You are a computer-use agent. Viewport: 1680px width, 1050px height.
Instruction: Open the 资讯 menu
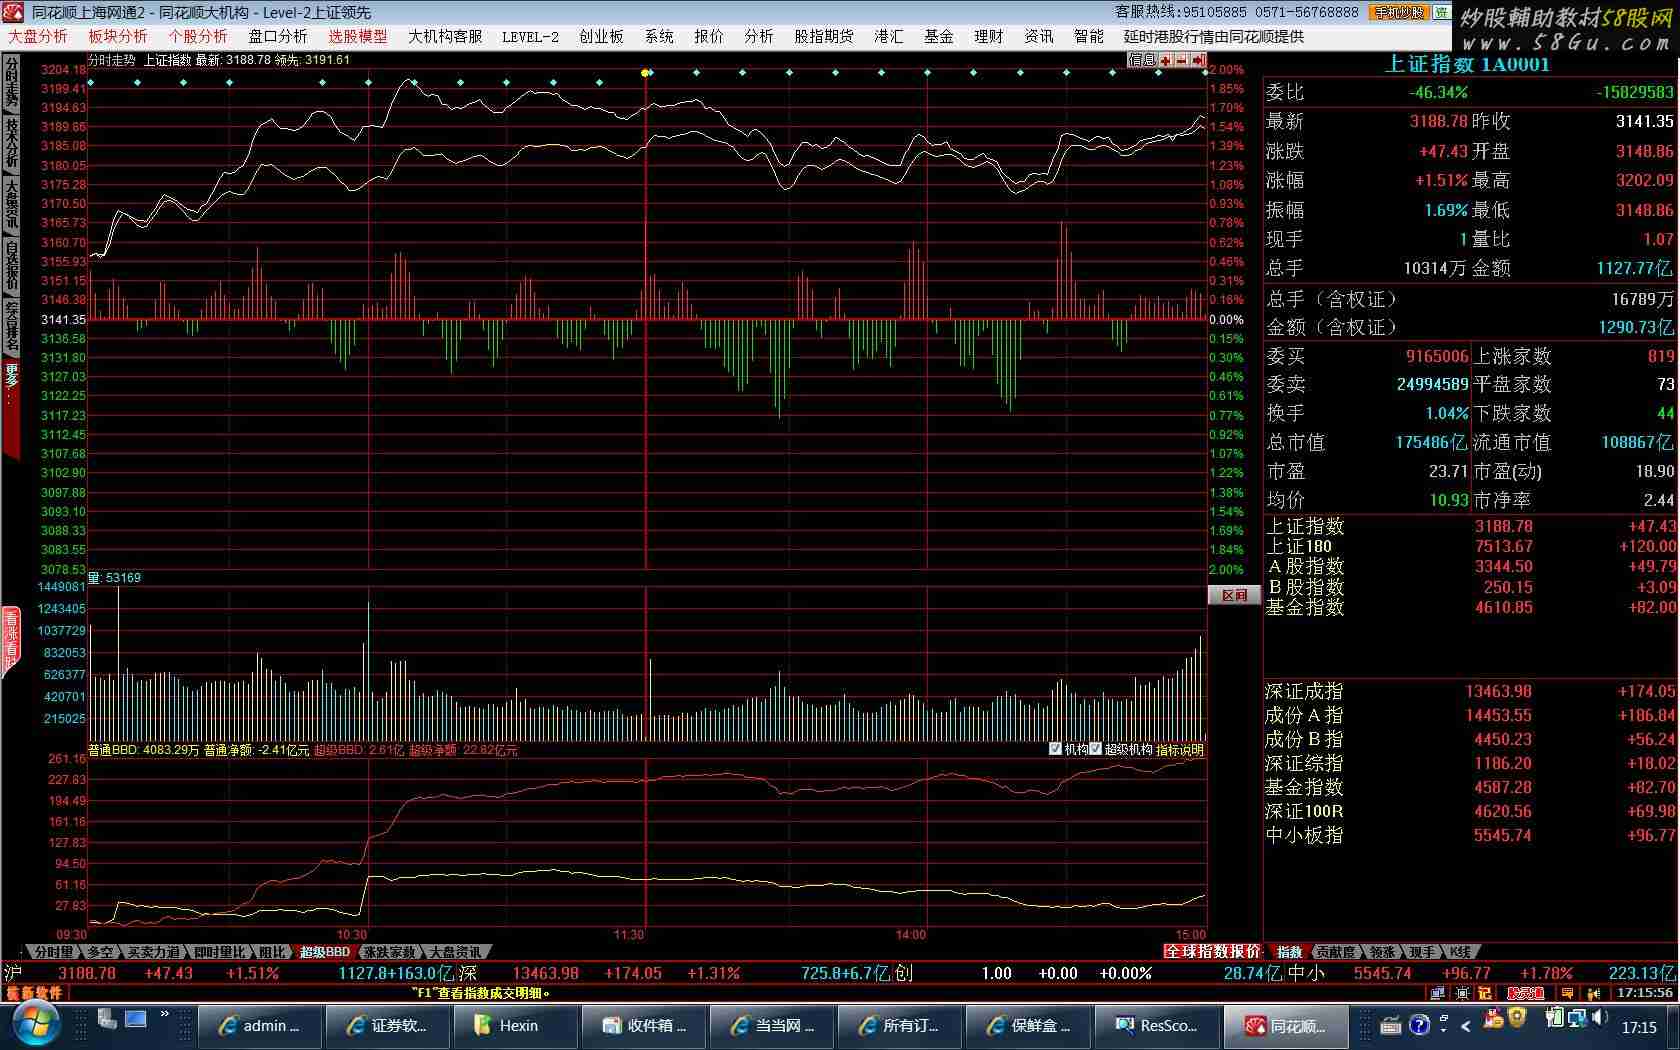(x=1039, y=36)
